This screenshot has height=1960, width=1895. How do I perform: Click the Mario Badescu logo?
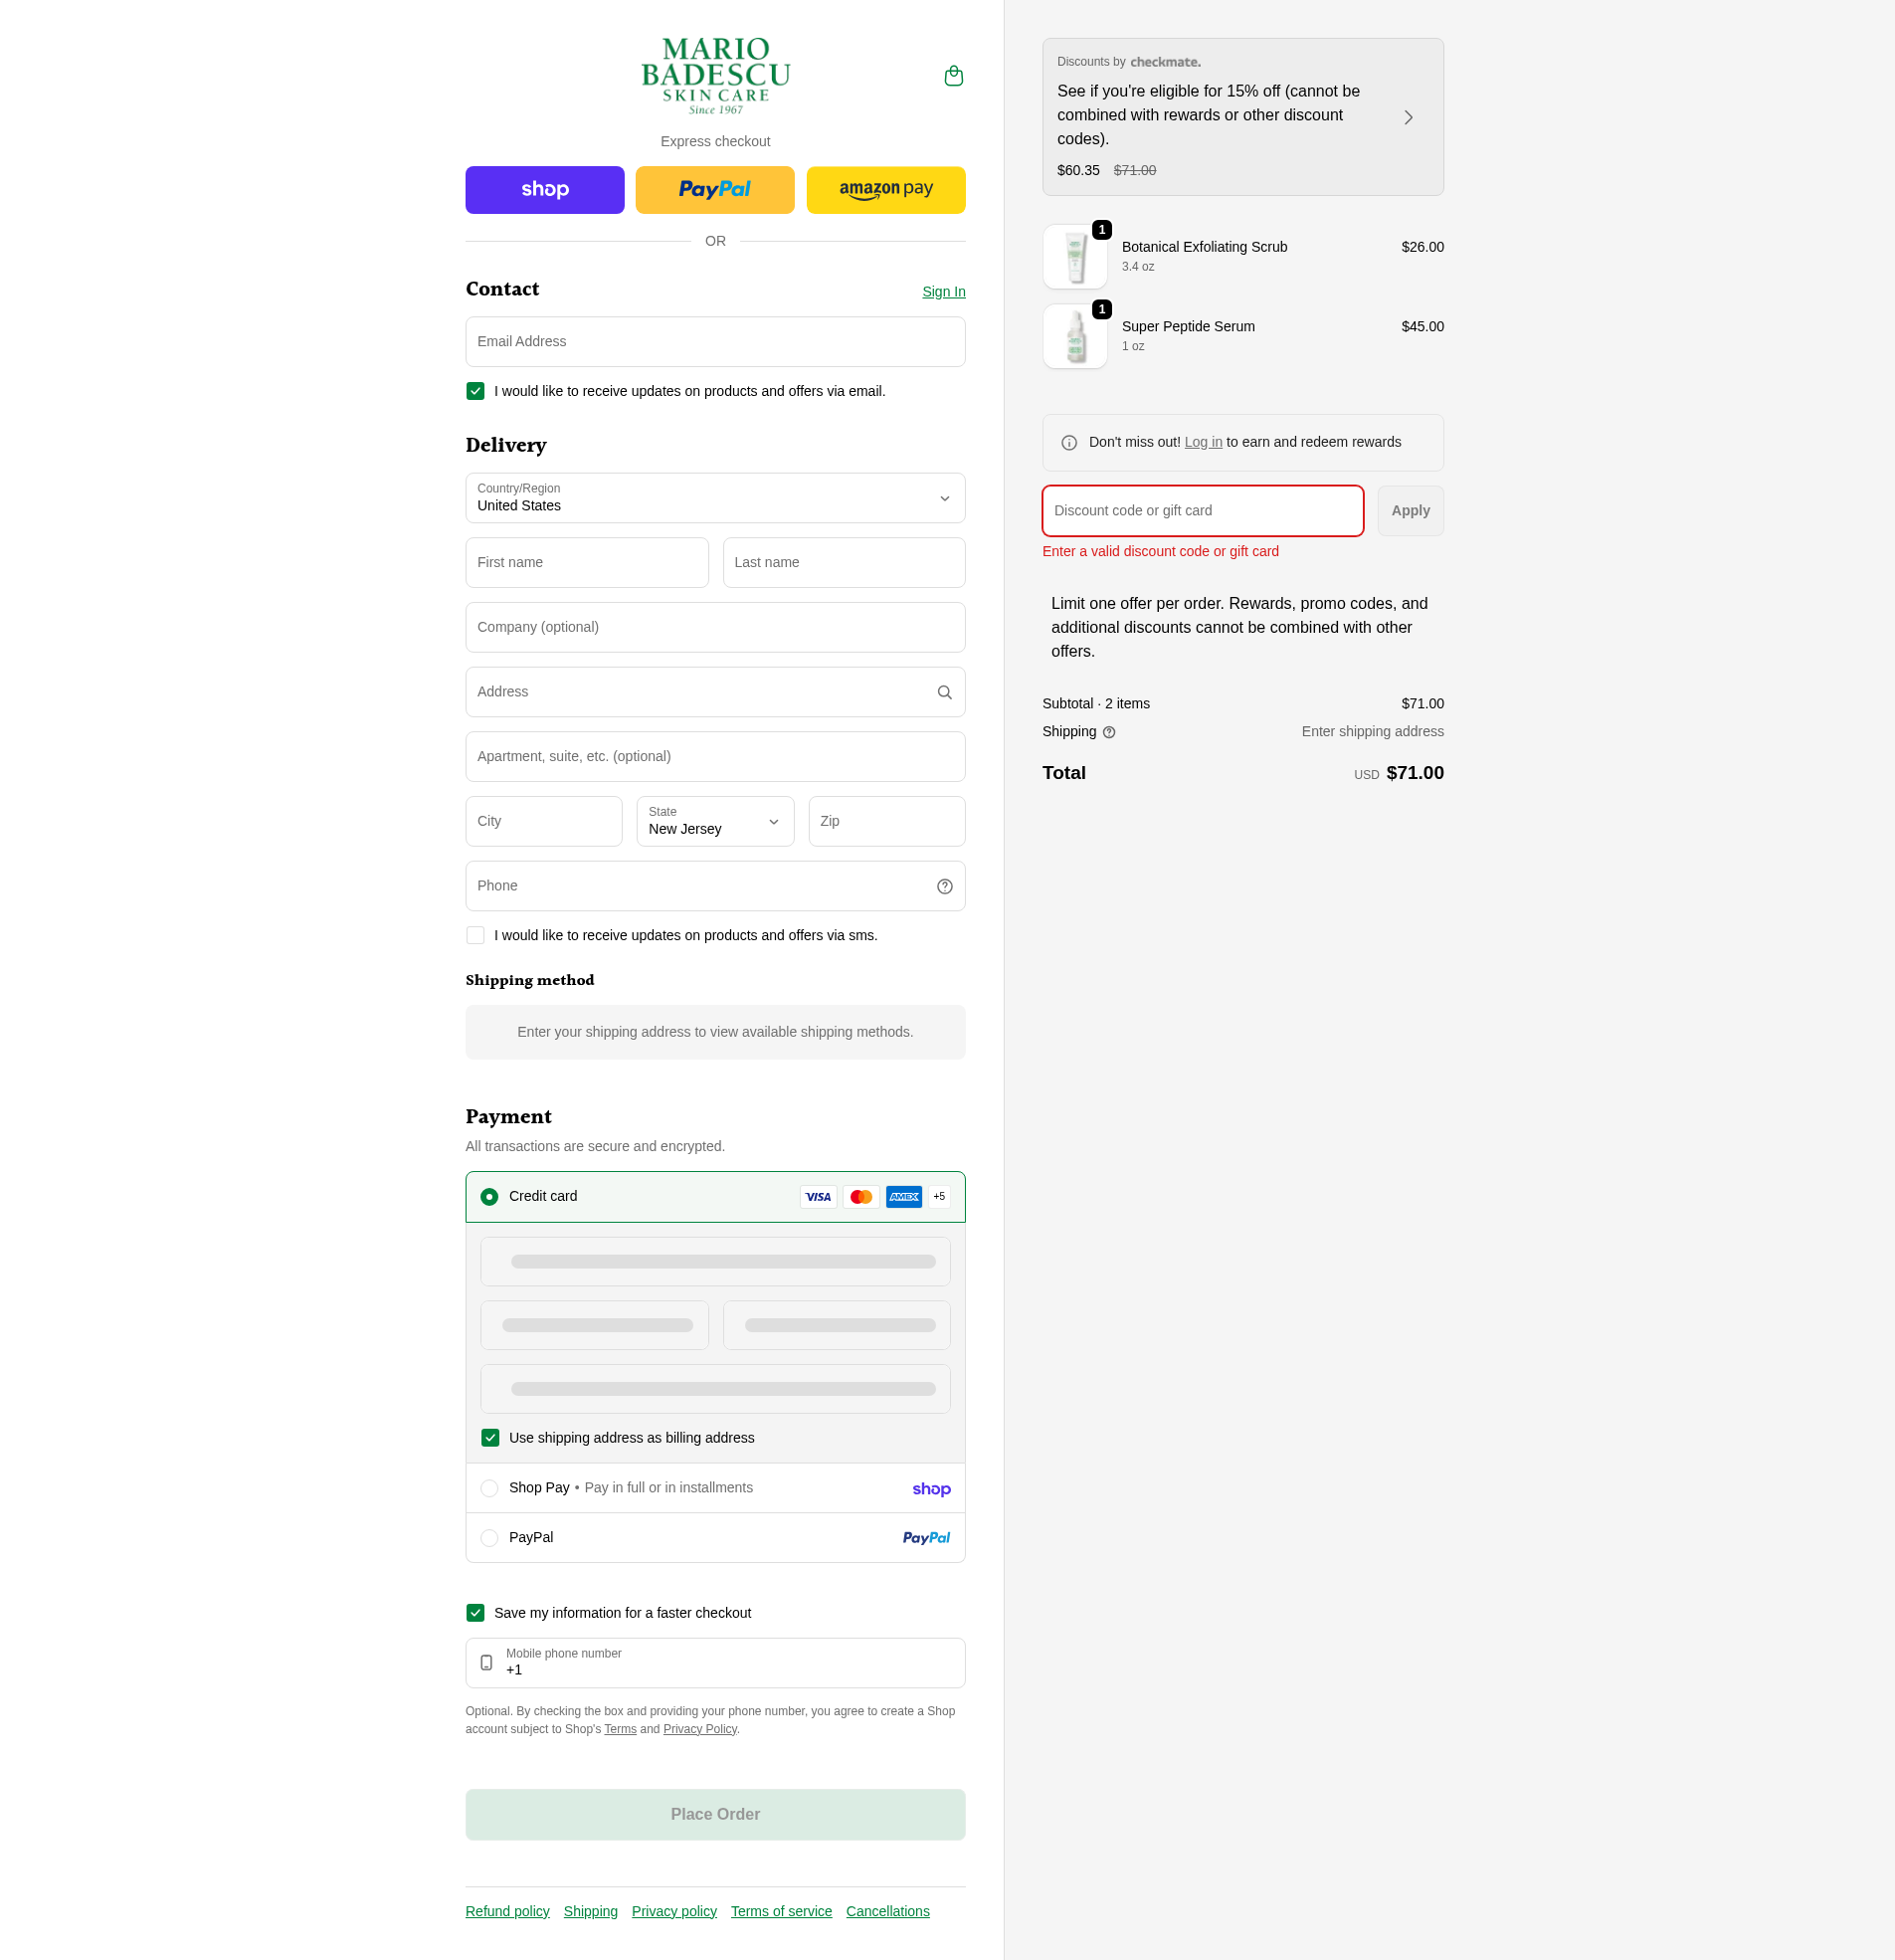click(x=715, y=76)
